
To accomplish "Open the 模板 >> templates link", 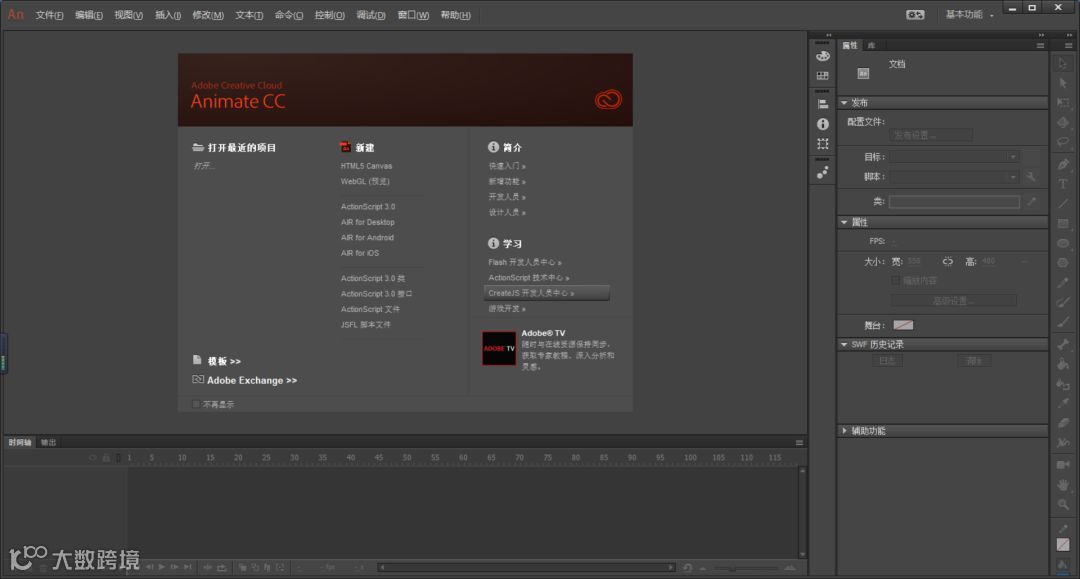I will [x=224, y=361].
